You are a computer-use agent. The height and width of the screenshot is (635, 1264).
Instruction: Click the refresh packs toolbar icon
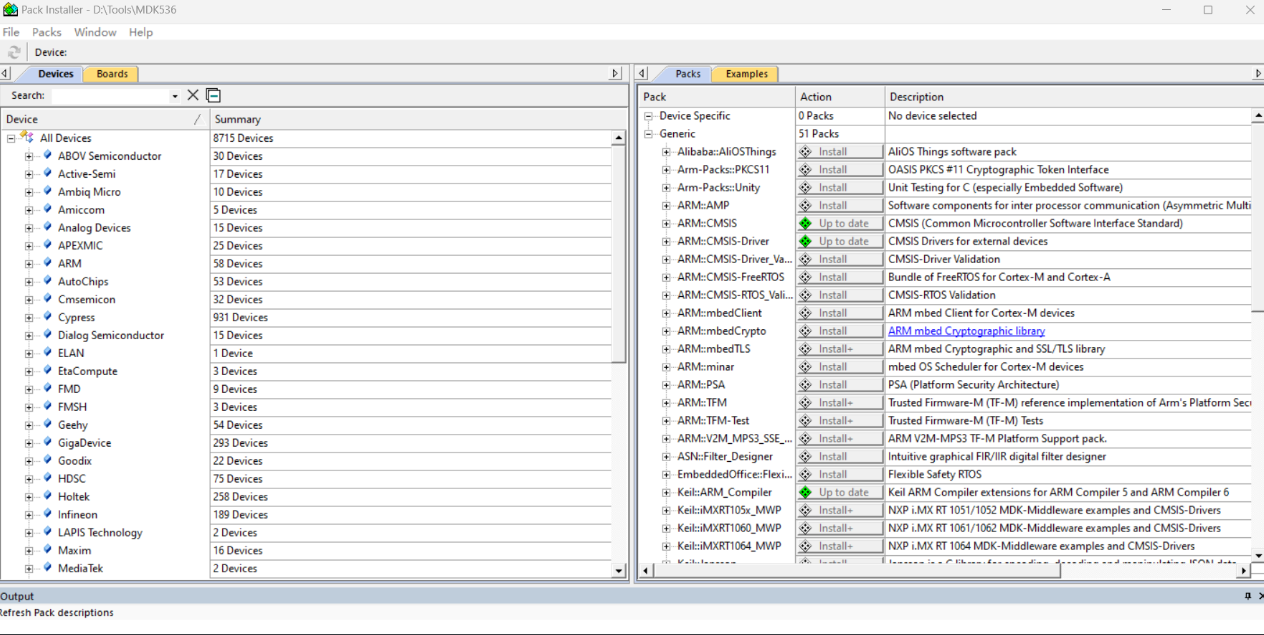tap(14, 52)
